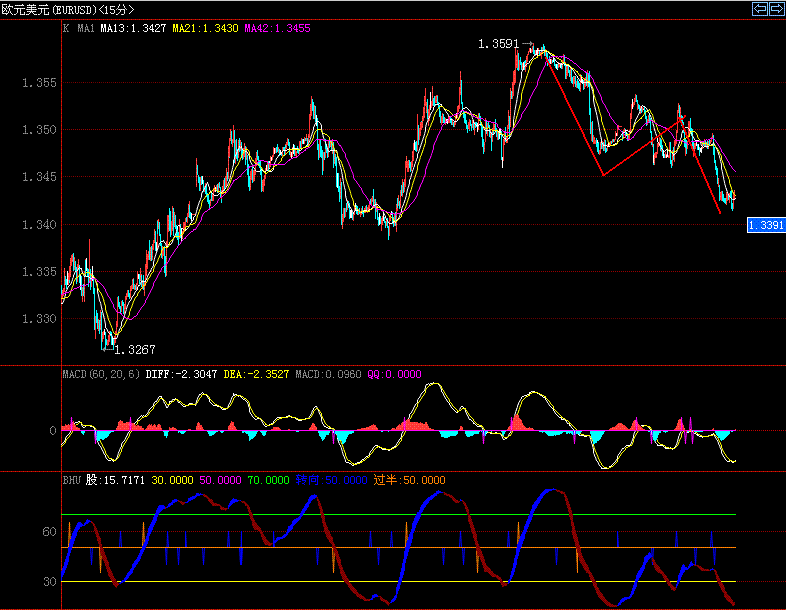Screen dimensions: 786x610
Task: Click the chart title 欧元美元(EURUSD)<15分>
Action: (68, 10)
